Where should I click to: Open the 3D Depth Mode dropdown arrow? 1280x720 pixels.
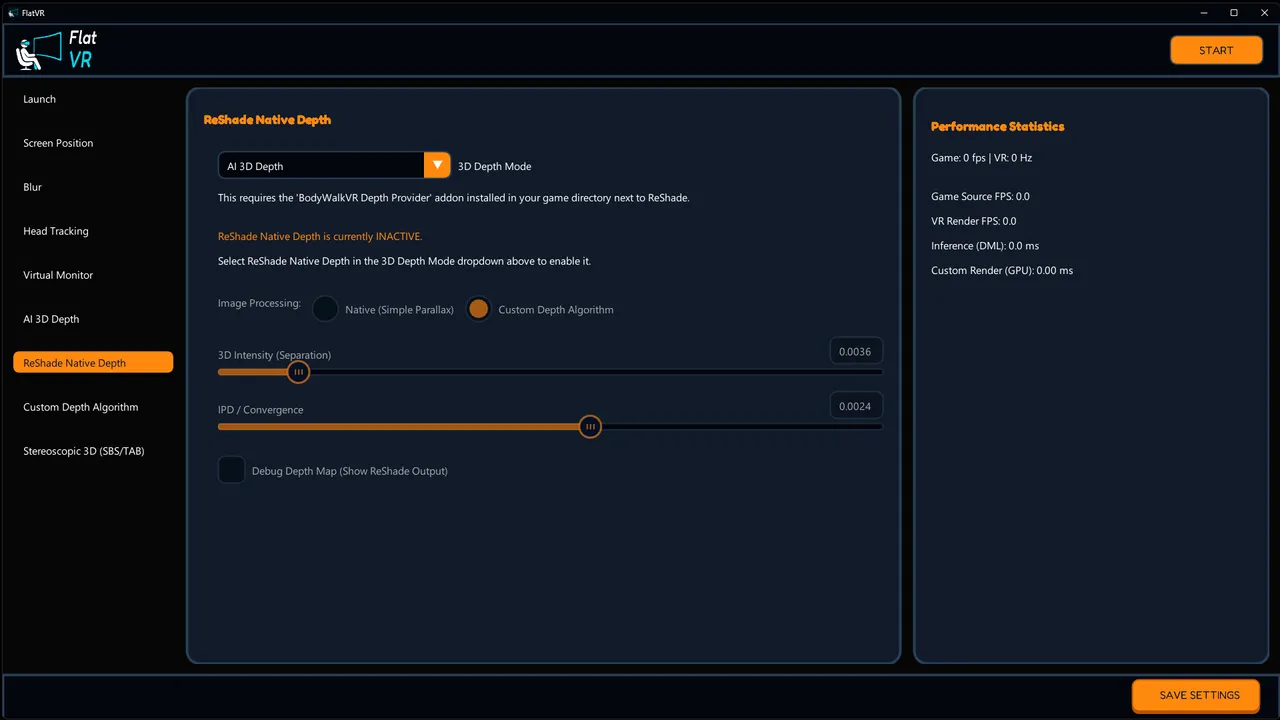coord(437,165)
